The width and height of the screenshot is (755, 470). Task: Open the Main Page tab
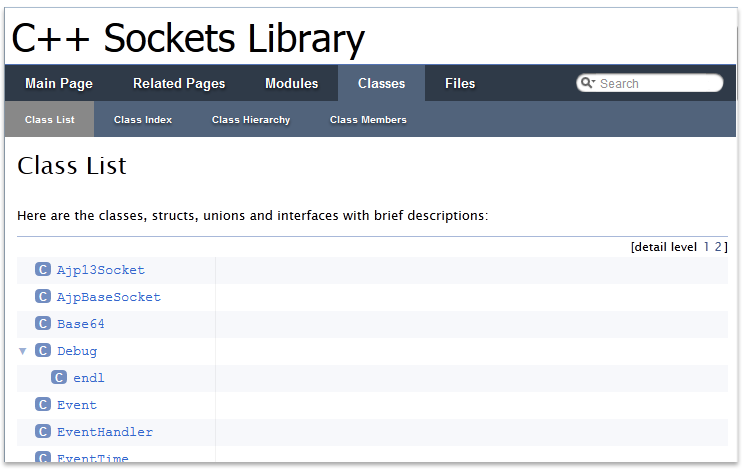coord(59,83)
